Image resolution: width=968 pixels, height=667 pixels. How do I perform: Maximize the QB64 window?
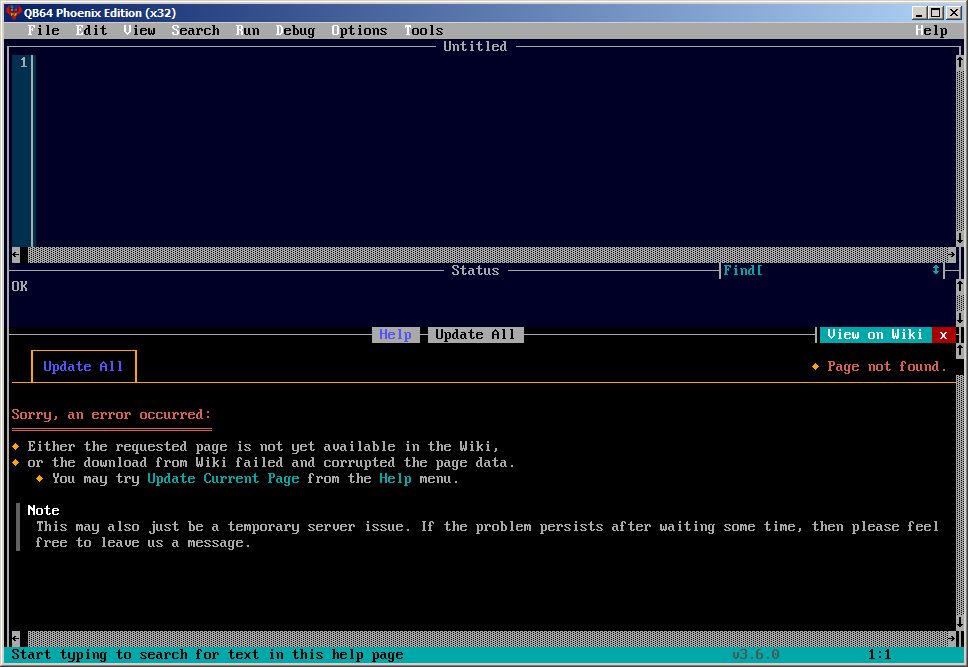[935, 12]
